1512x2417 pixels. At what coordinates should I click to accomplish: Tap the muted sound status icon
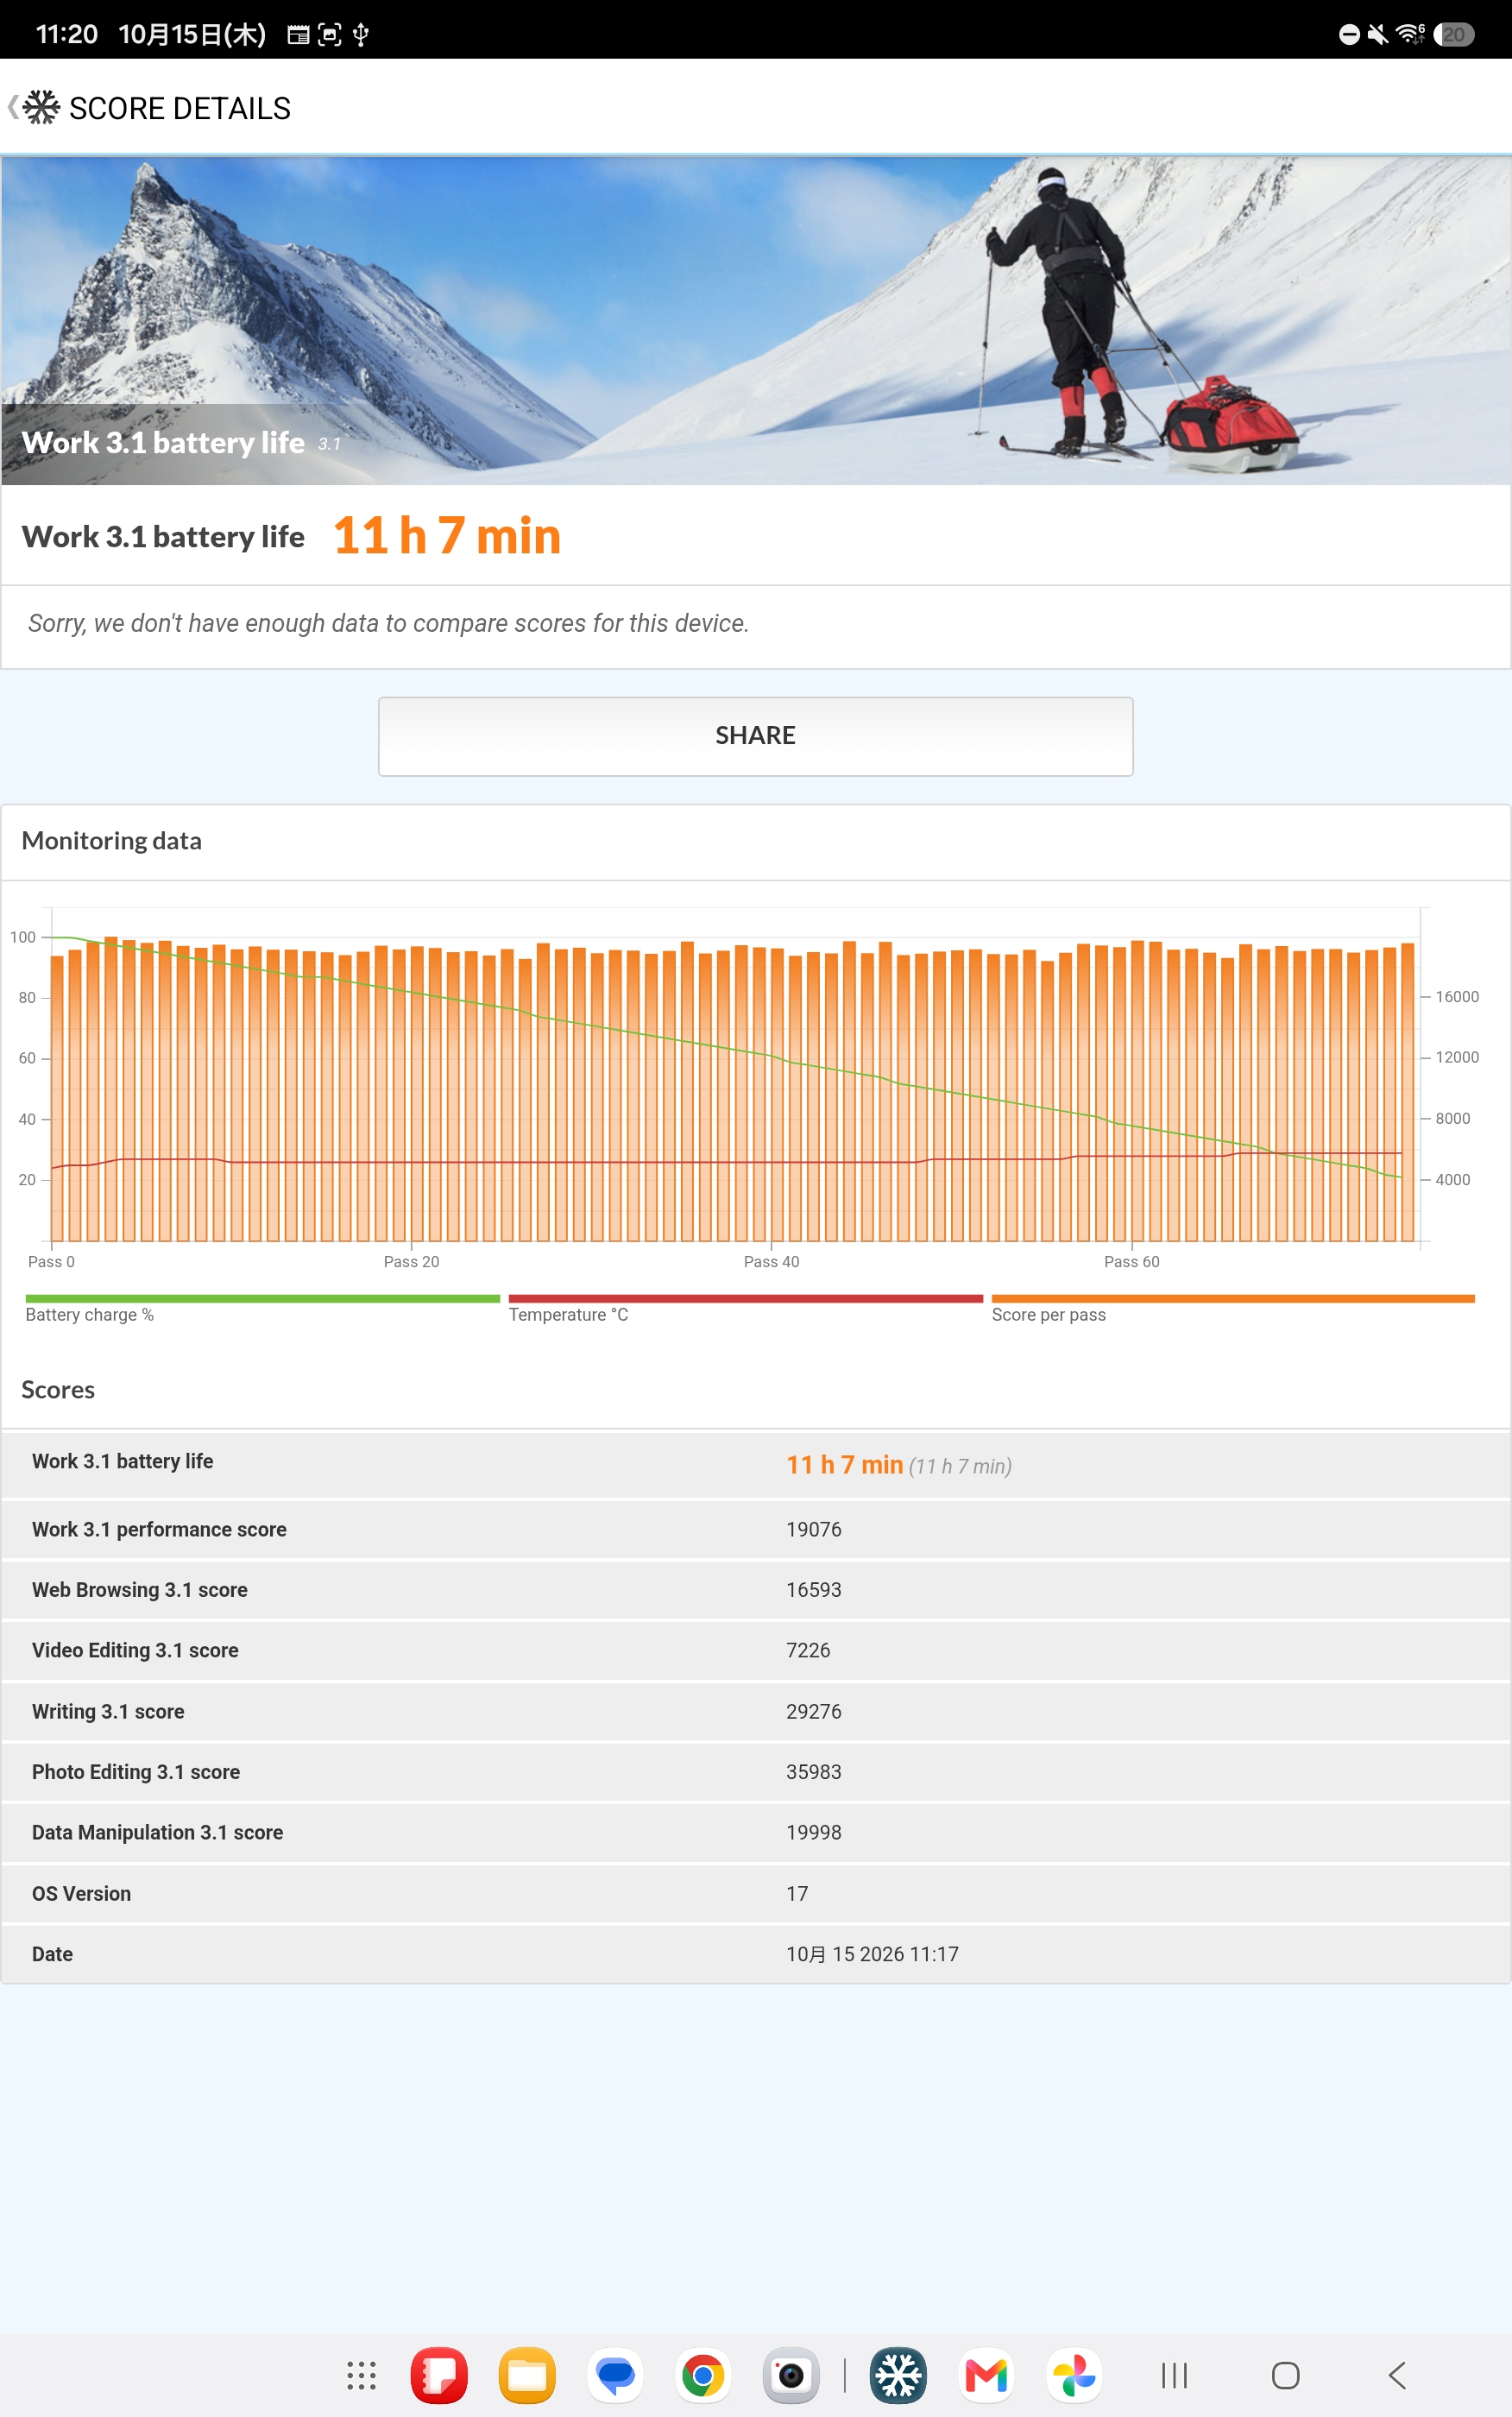pos(1378,34)
